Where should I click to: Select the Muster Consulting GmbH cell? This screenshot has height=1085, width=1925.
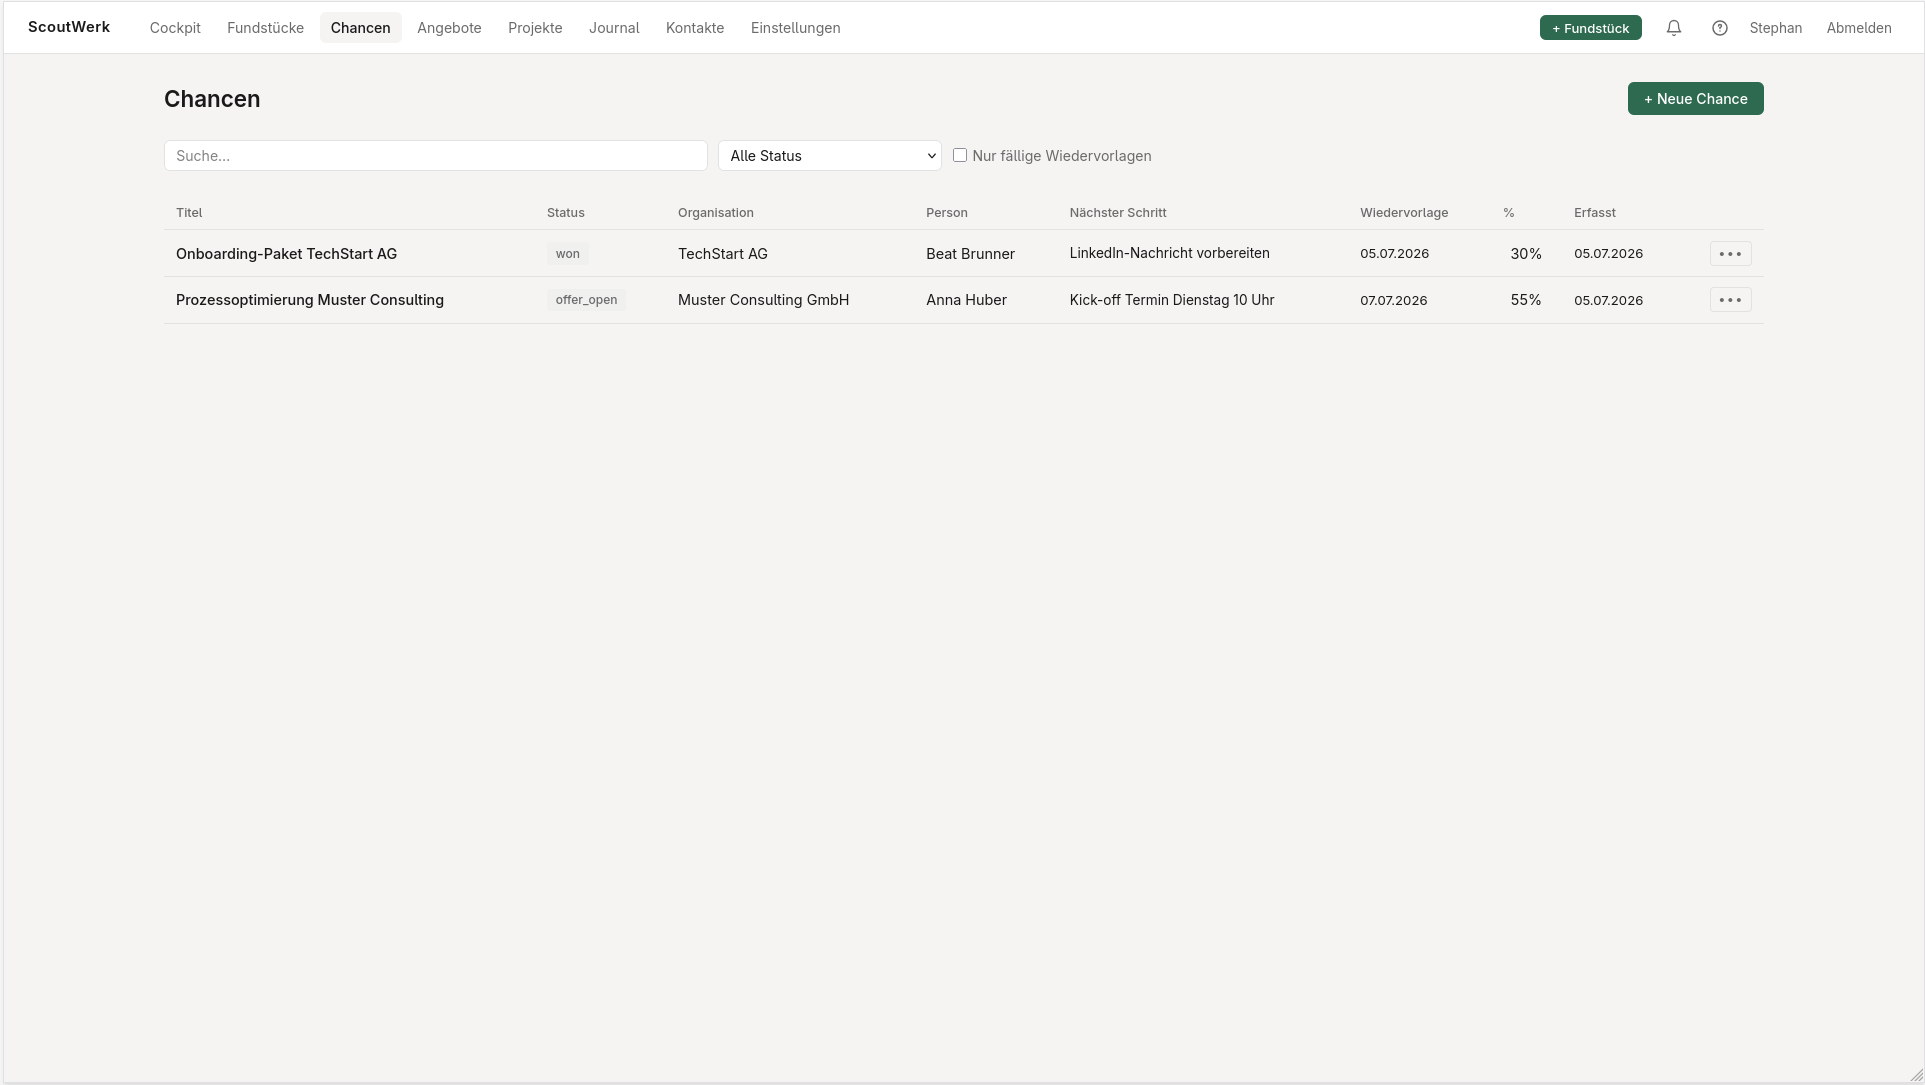point(763,300)
